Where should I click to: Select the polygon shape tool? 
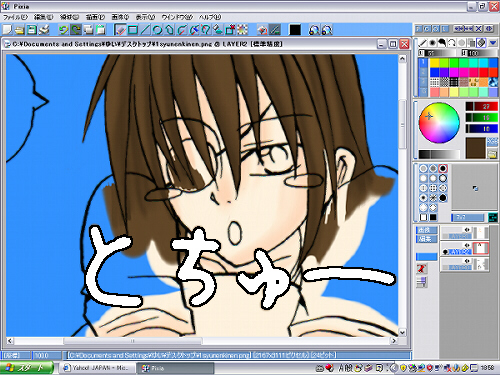(x=169, y=30)
